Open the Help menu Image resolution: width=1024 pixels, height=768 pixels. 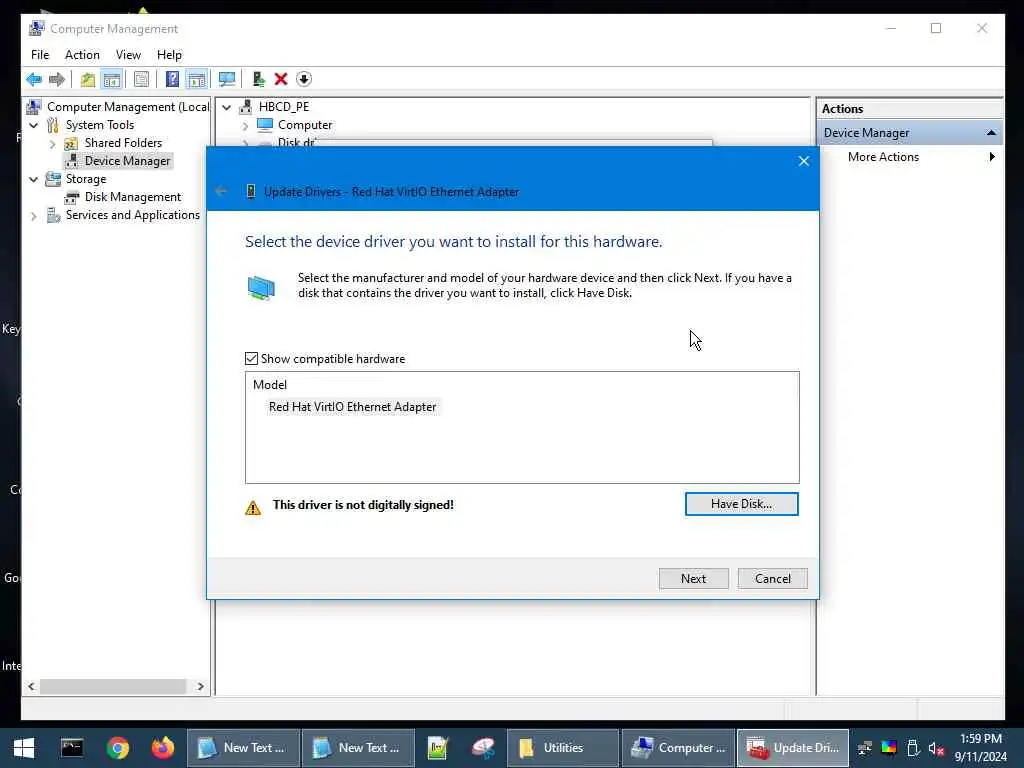[x=169, y=55]
